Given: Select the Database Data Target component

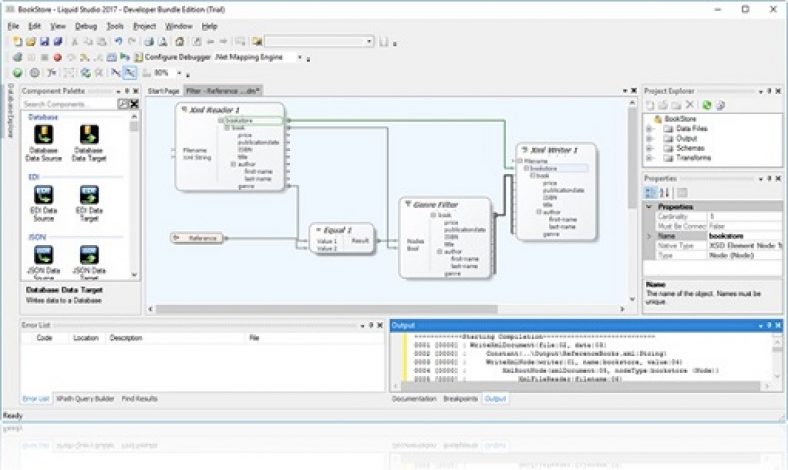Looking at the screenshot, I should 88,136.
